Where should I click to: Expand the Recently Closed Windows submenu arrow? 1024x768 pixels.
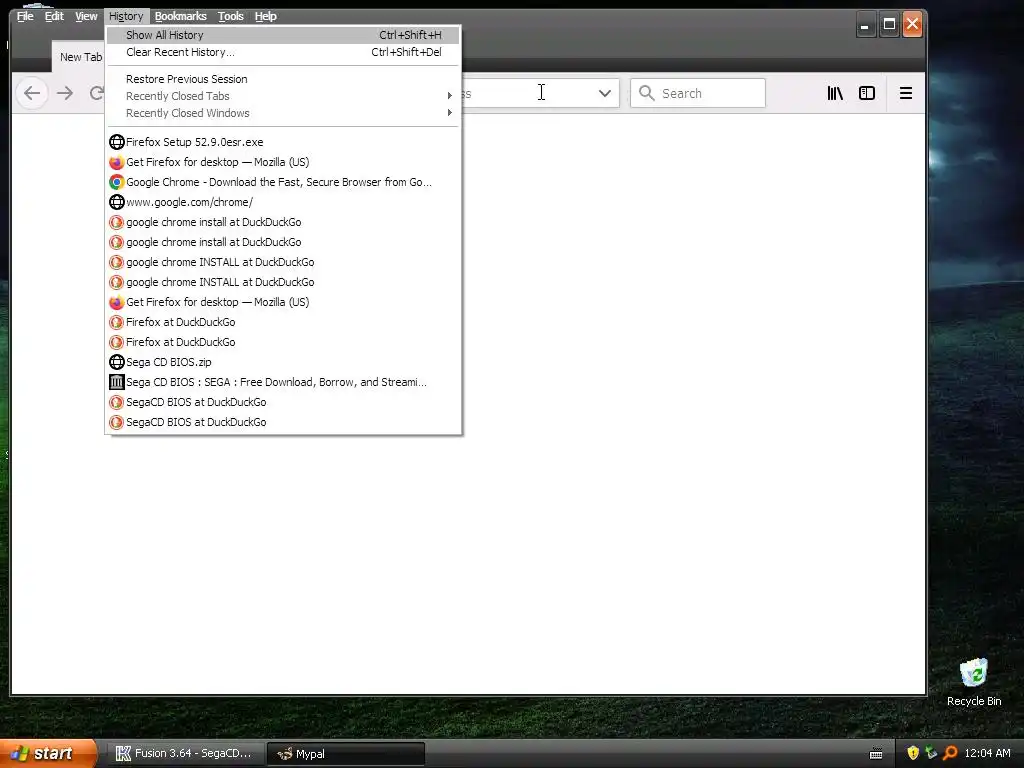coord(449,113)
